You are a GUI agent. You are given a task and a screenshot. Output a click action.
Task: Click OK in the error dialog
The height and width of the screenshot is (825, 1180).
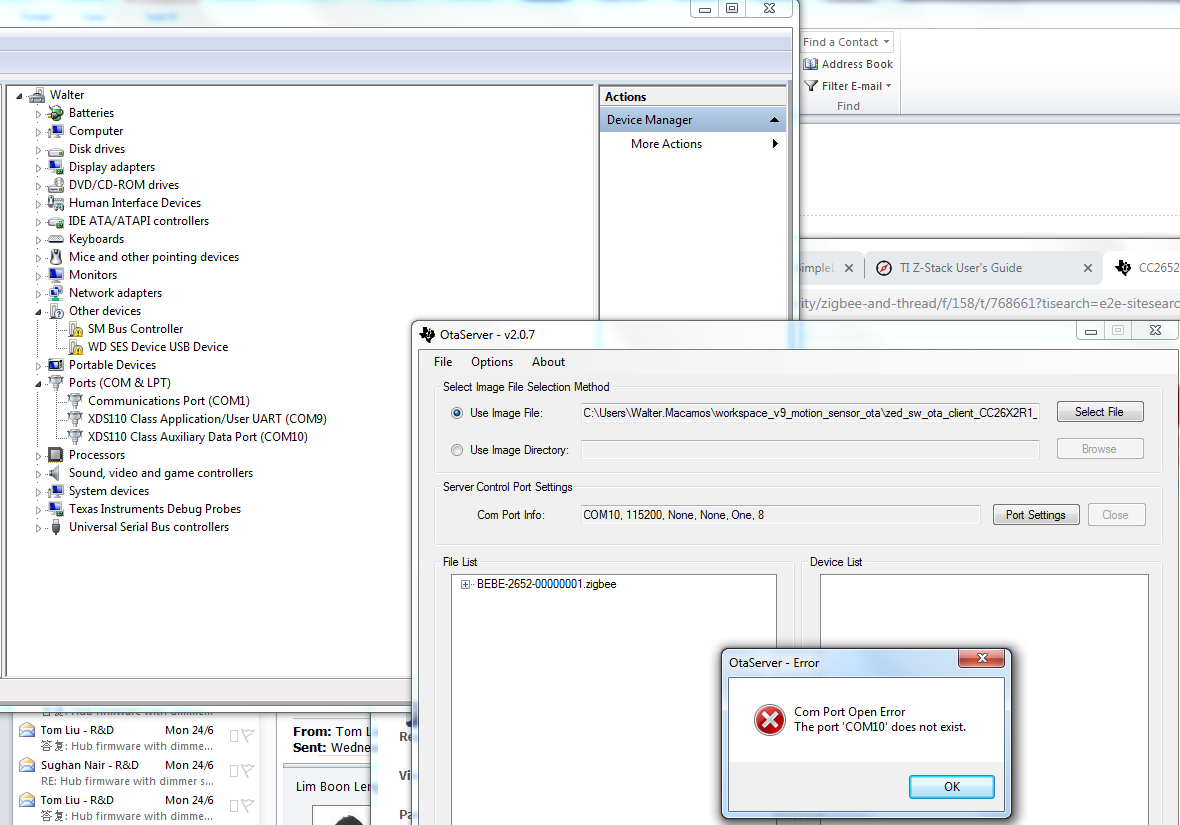(x=952, y=787)
